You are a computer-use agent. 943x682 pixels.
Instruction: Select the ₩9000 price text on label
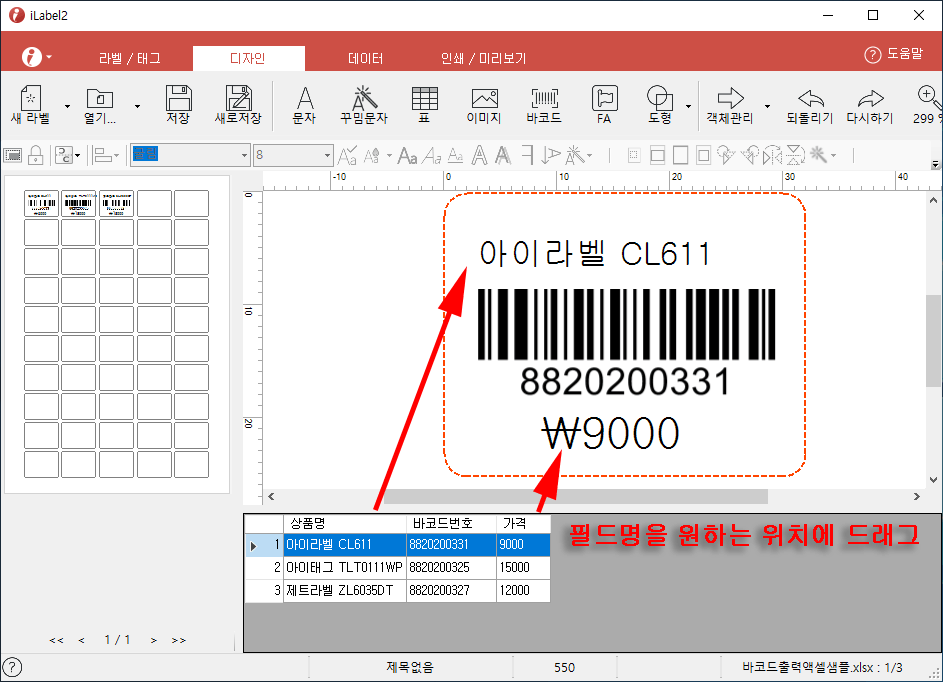(611, 433)
